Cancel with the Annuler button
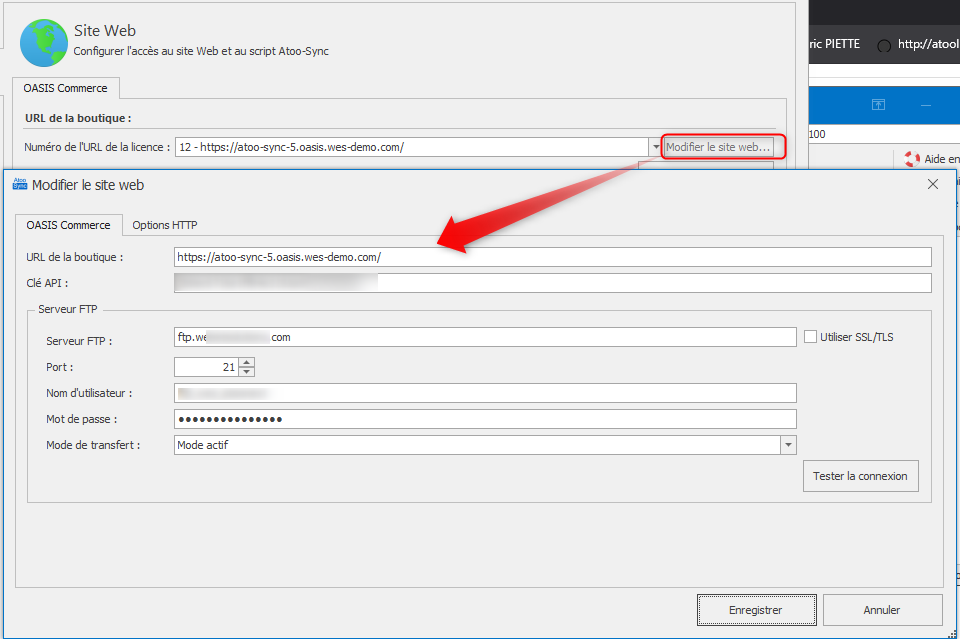Viewport: 960px width, 639px height. click(x=882, y=610)
